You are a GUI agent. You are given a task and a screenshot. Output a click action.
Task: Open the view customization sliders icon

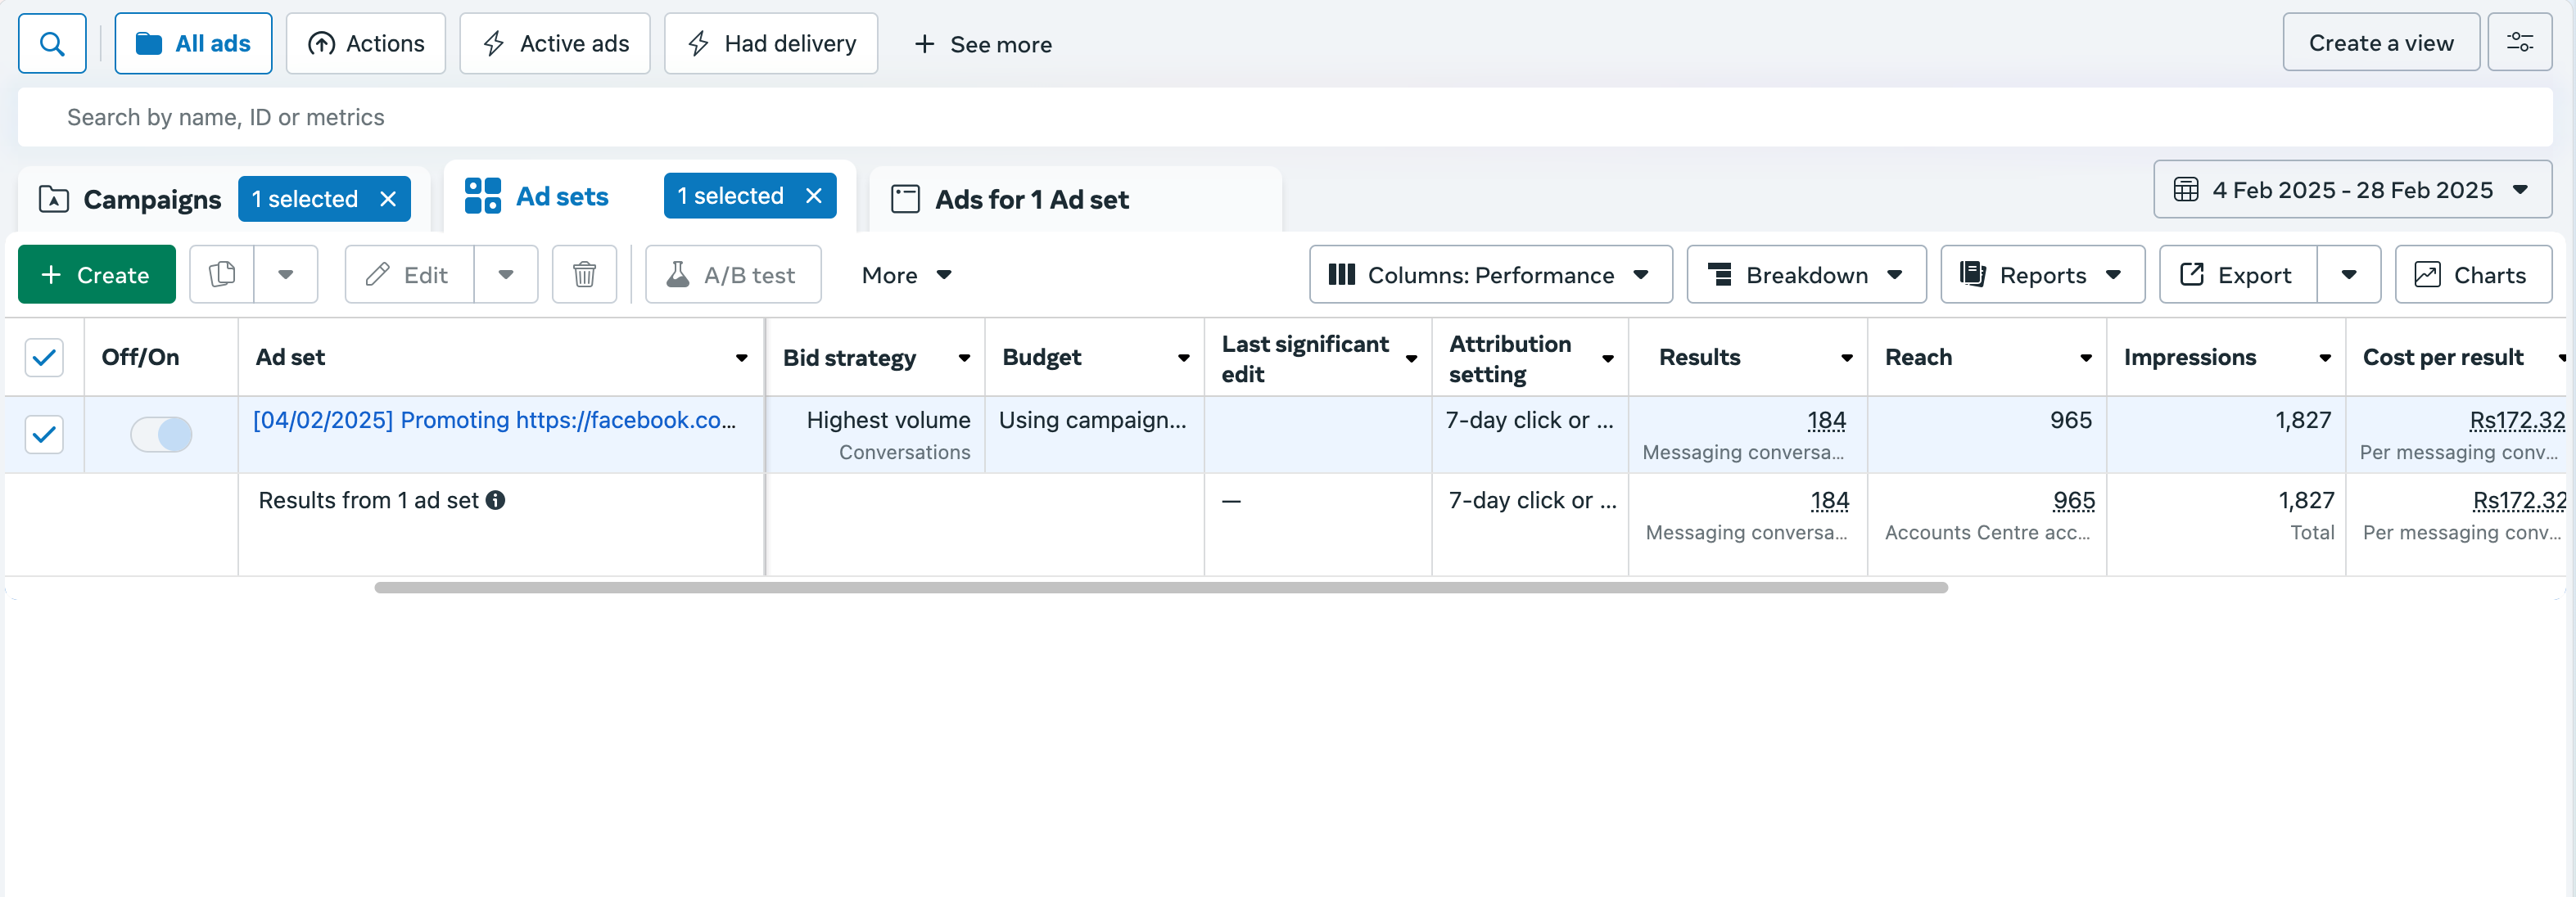(x=2519, y=43)
